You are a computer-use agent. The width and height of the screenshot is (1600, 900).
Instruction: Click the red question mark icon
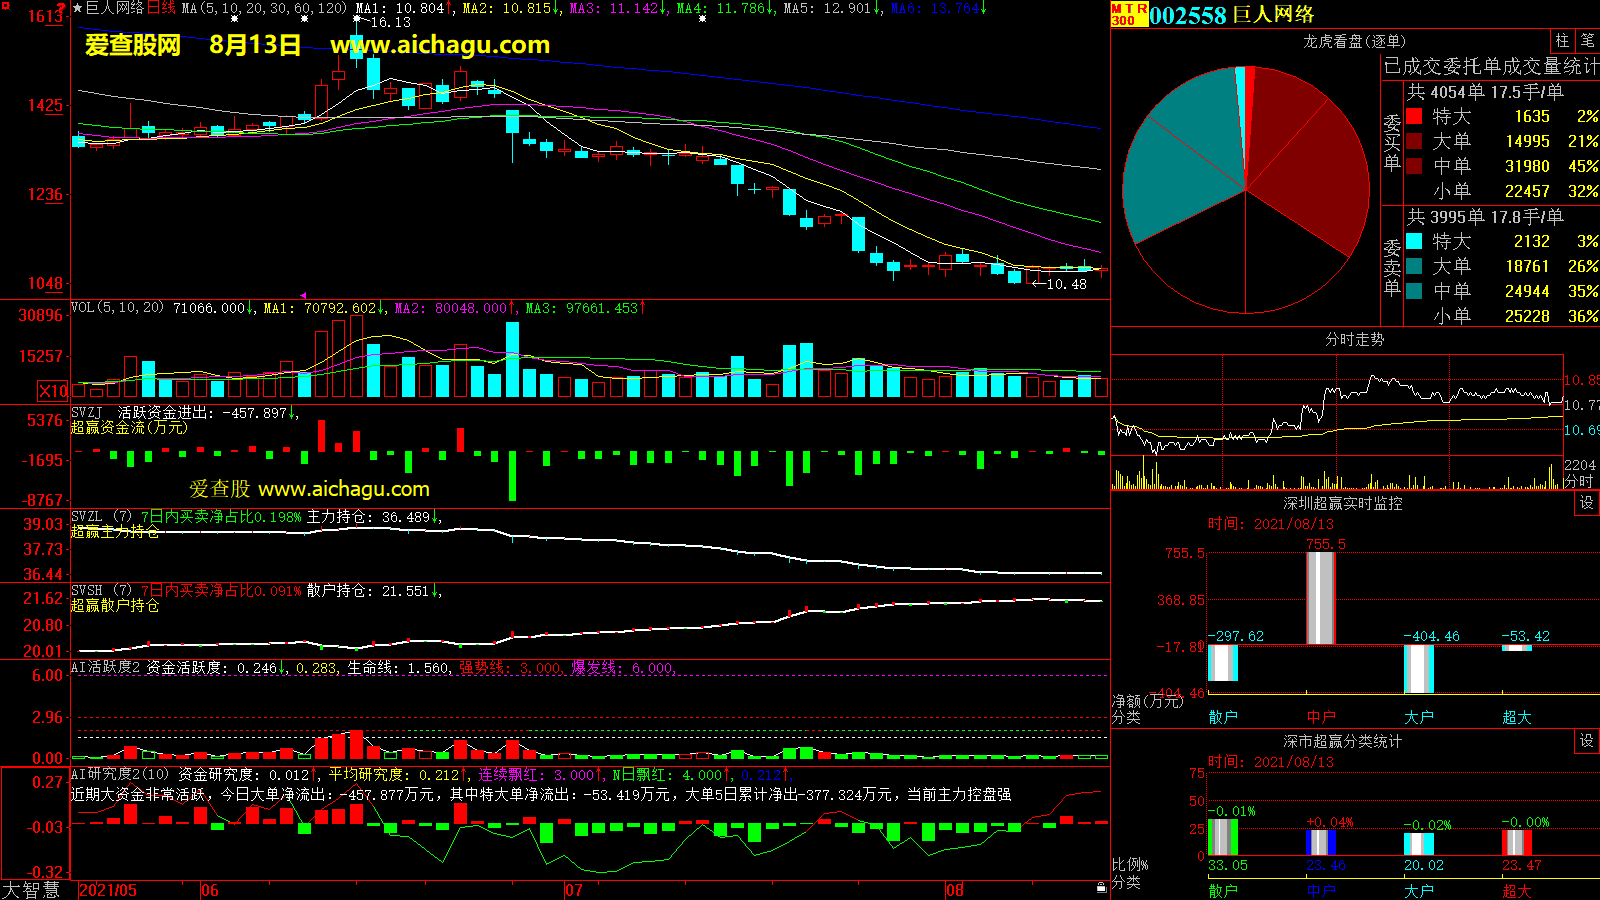tap(61, 7)
